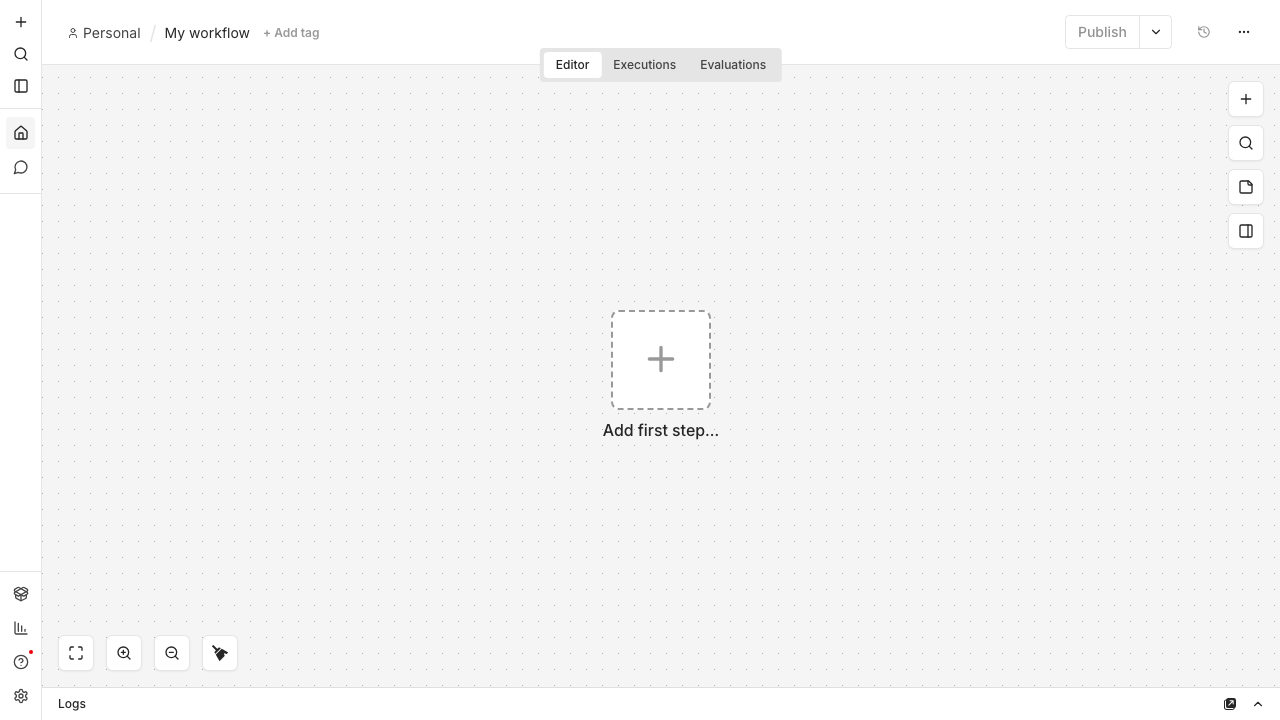
Task: Click the Add first step... label
Action: 661,430
